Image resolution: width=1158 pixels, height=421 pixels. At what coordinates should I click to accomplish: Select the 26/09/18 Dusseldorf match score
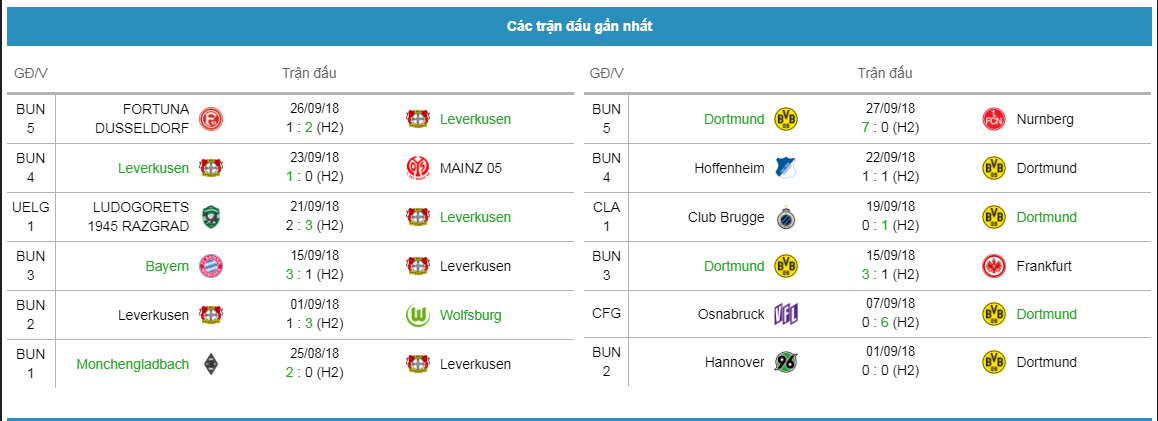tap(314, 127)
